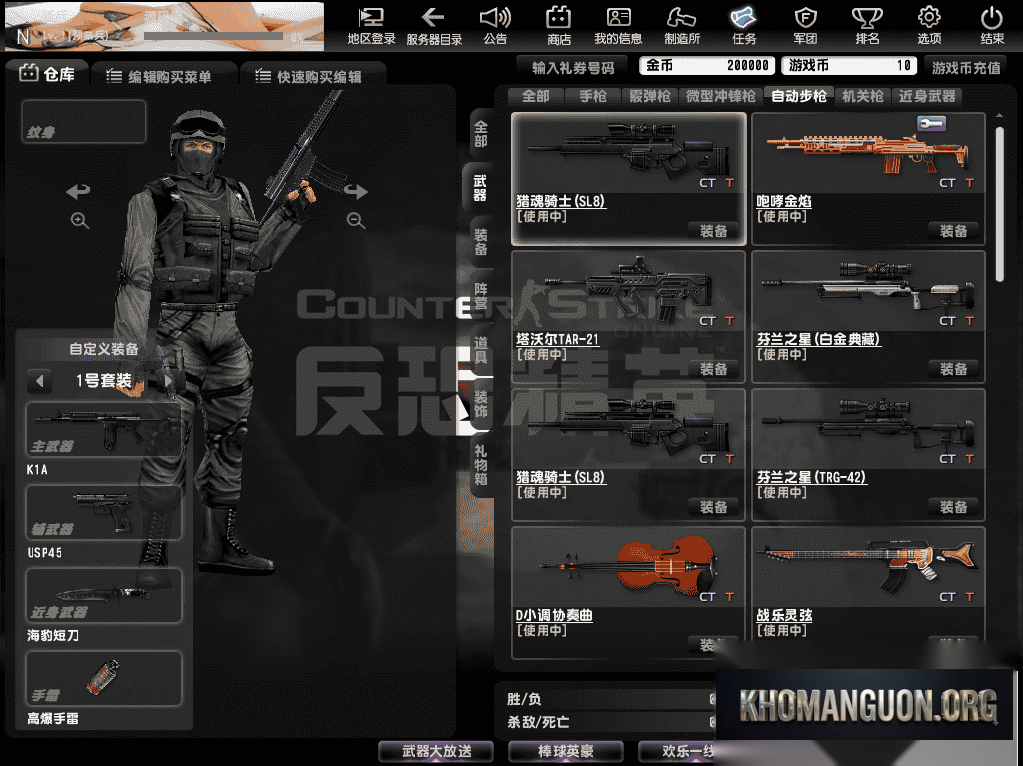Screen dimensions: 1023x766
Task: Open the 制造所 crafting hammer icon
Action: pos(682,26)
